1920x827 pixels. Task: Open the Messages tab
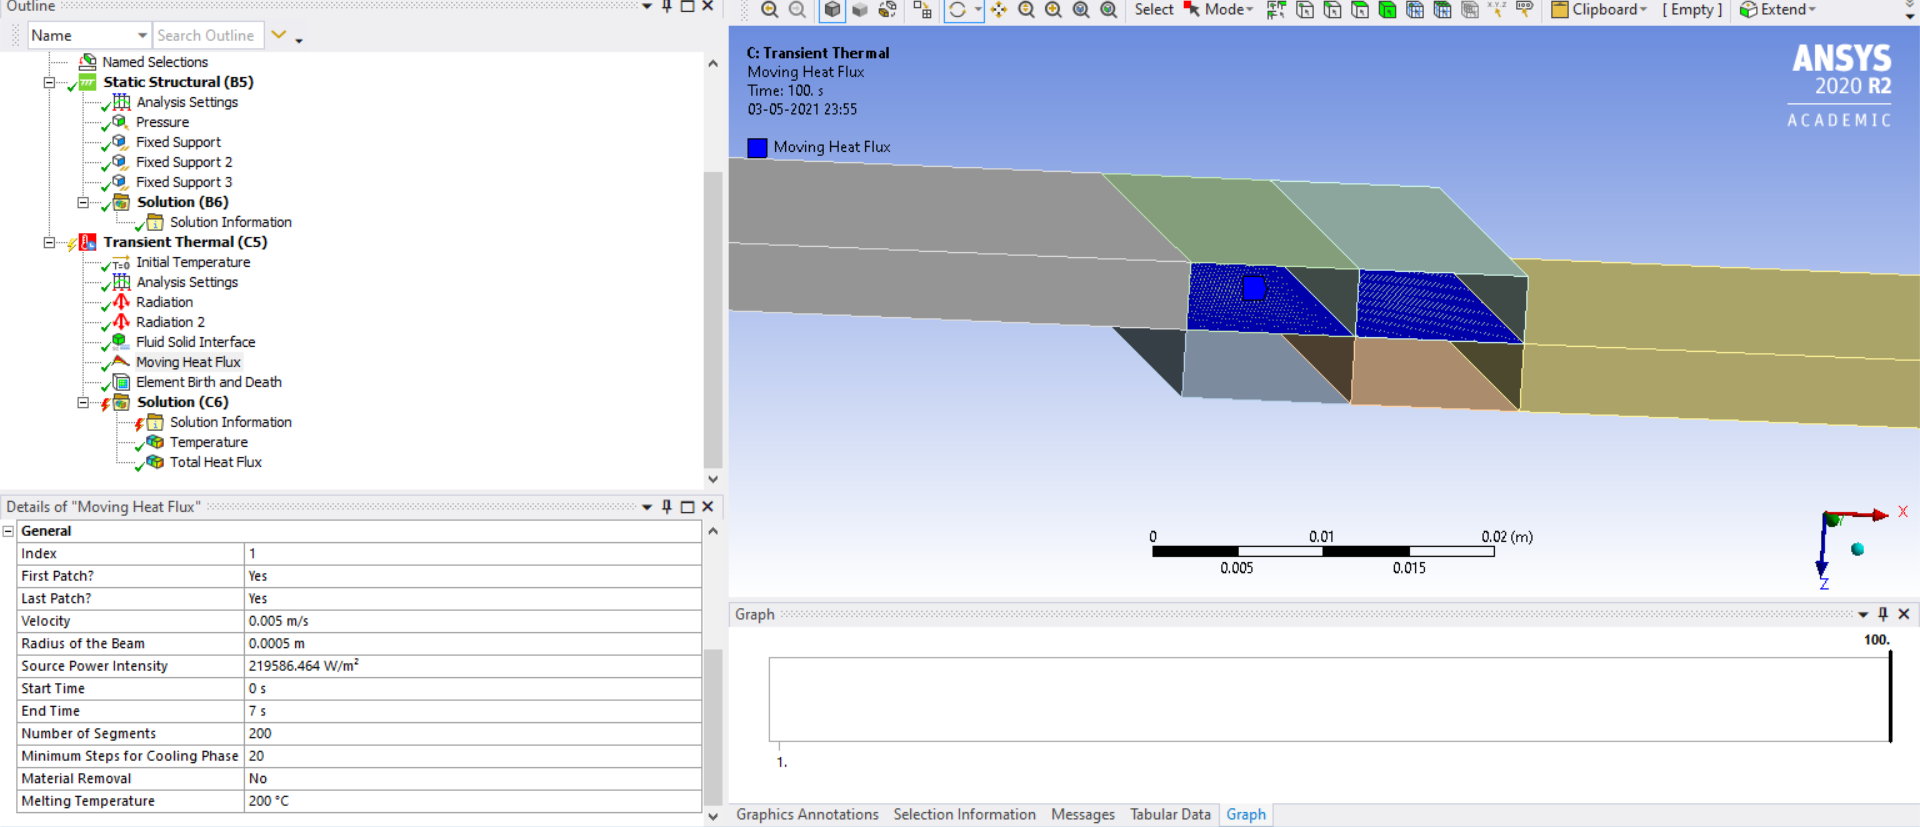1082,814
